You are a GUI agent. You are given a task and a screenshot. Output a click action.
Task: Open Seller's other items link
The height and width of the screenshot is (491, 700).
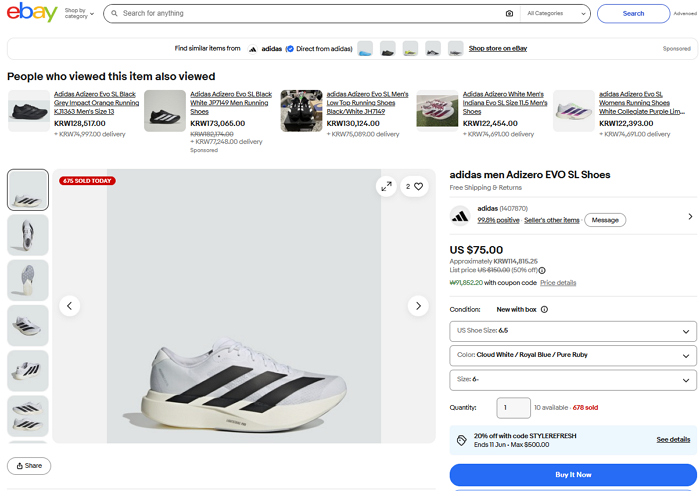(x=552, y=220)
